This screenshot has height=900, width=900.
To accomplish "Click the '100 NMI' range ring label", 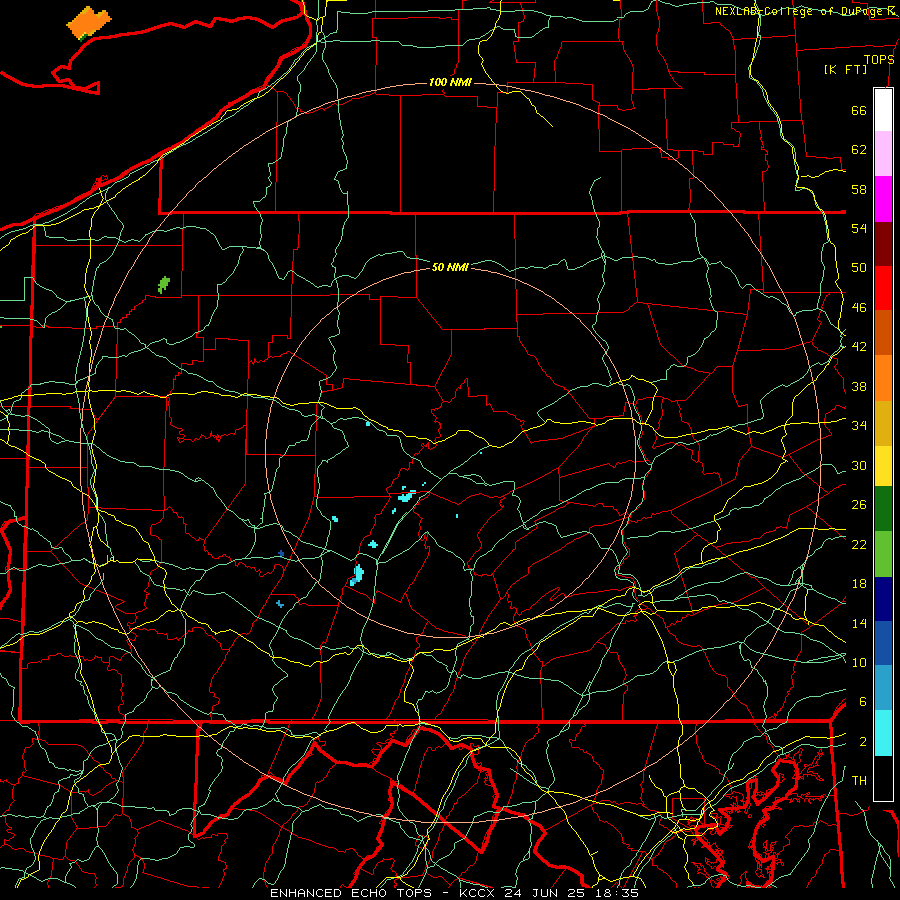I will [x=450, y=82].
